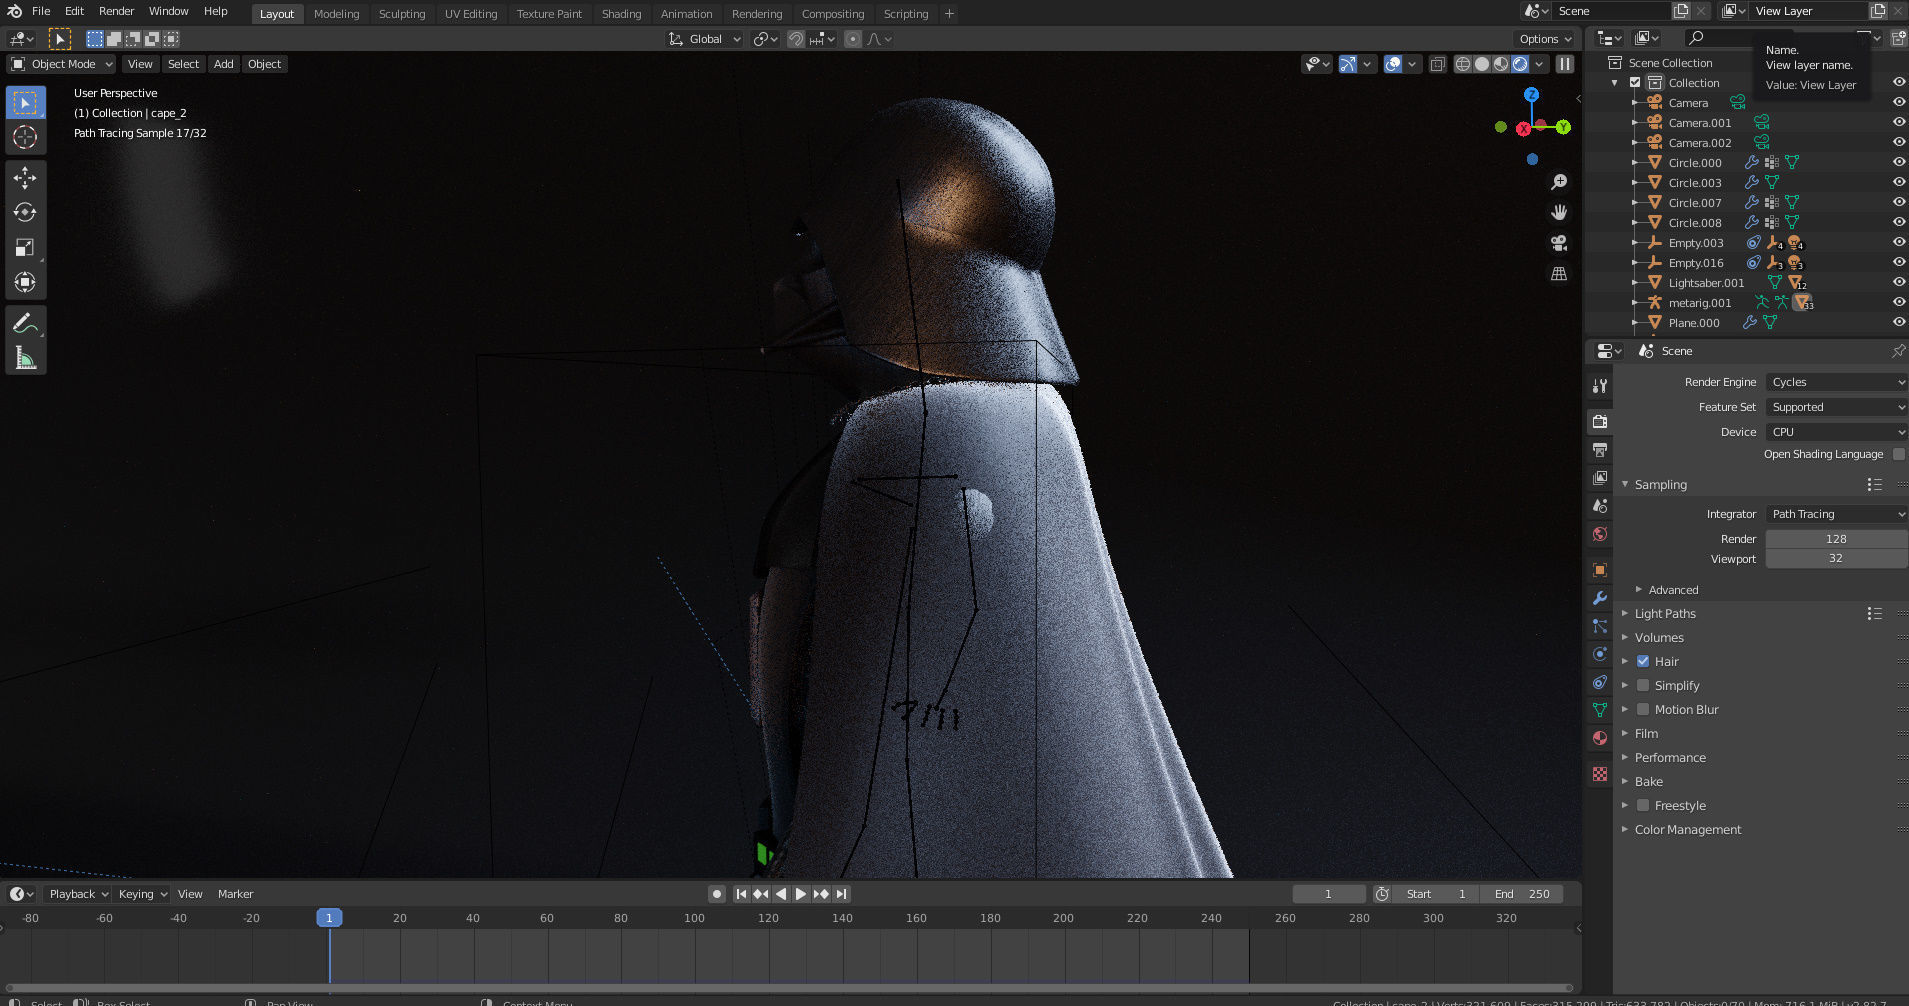Open the timeline Playback popover

click(77, 894)
